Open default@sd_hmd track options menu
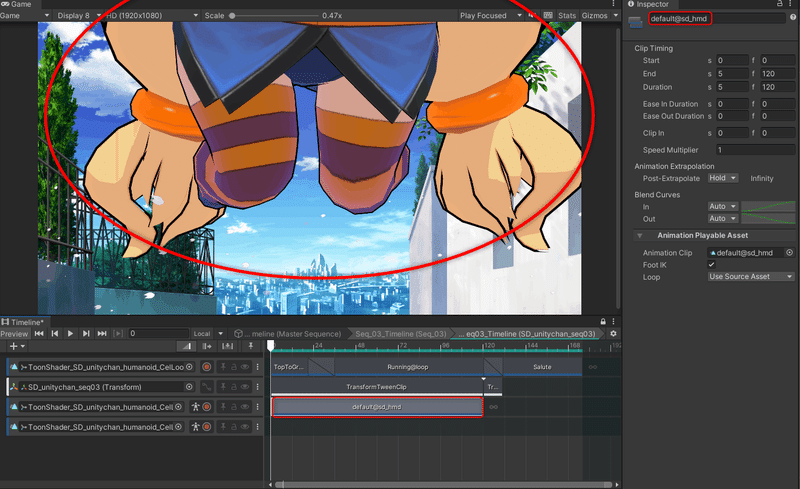Viewport: 800px width, 489px height. point(258,407)
